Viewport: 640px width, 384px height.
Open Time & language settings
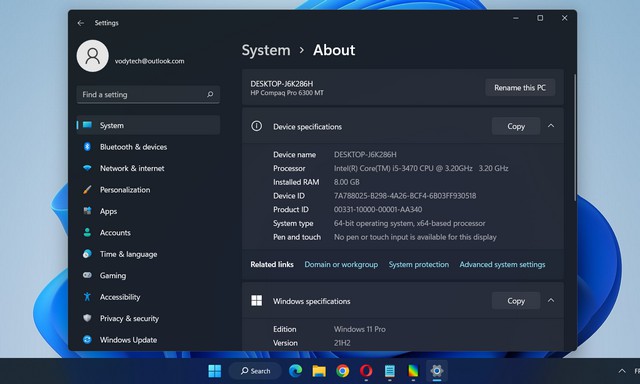148,254
